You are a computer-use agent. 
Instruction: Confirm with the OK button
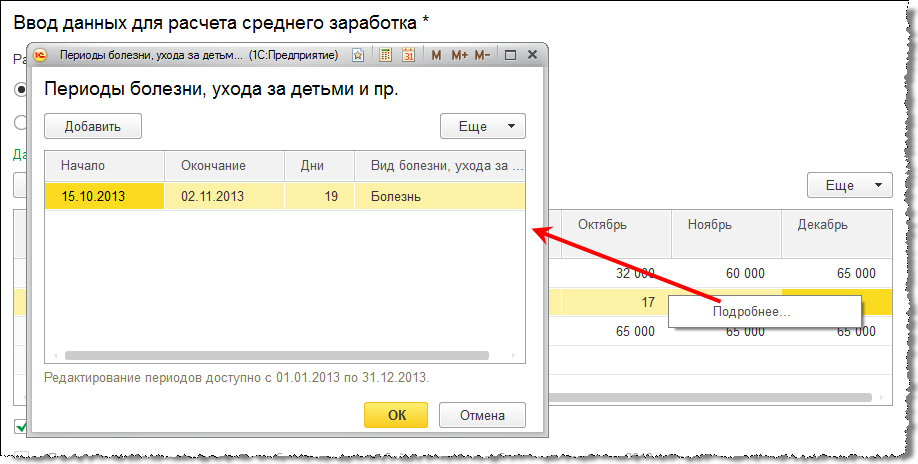(396, 415)
